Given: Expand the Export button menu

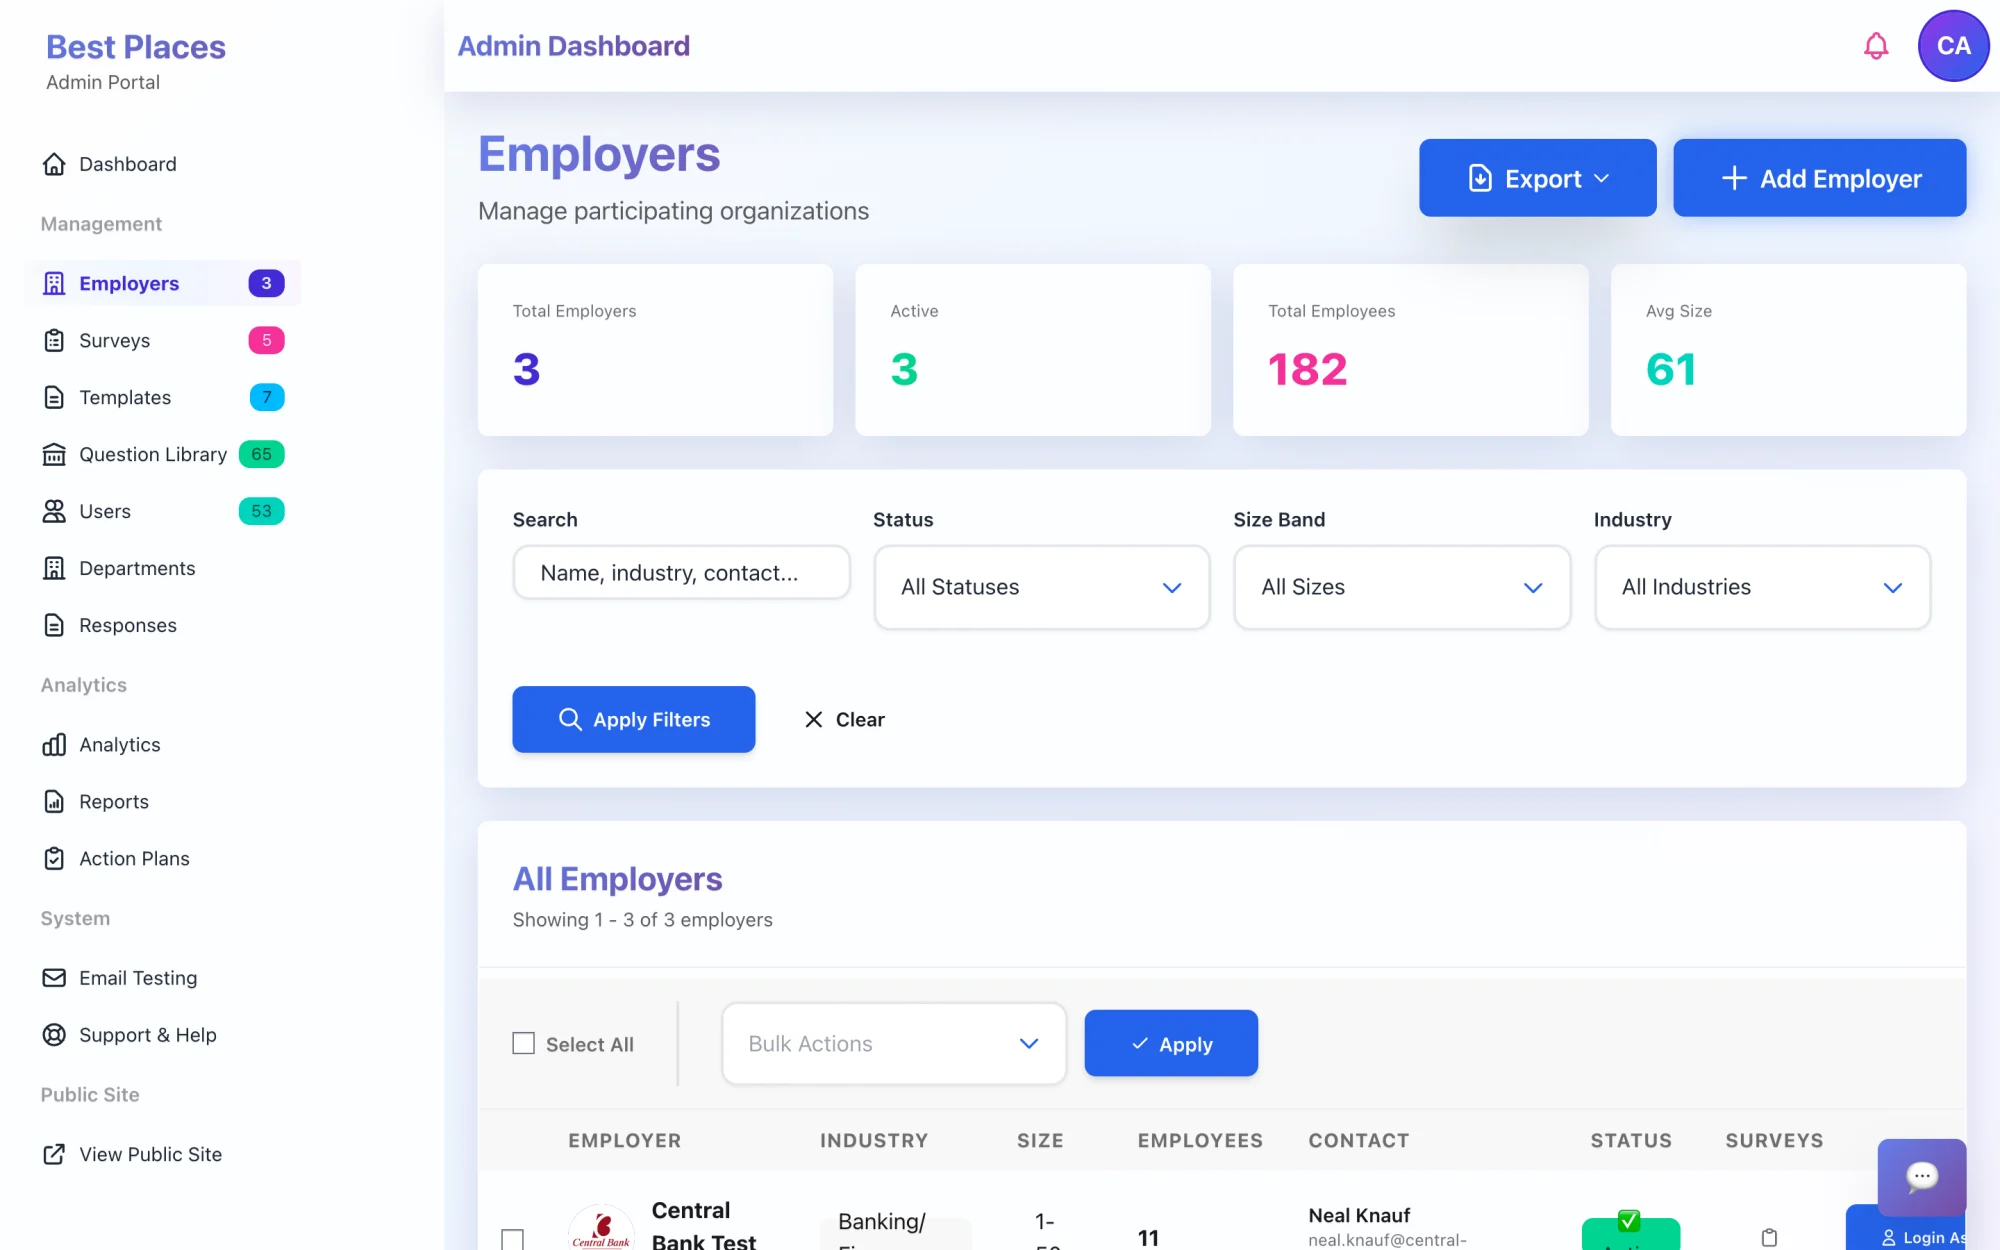Looking at the screenshot, I should 1537,178.
